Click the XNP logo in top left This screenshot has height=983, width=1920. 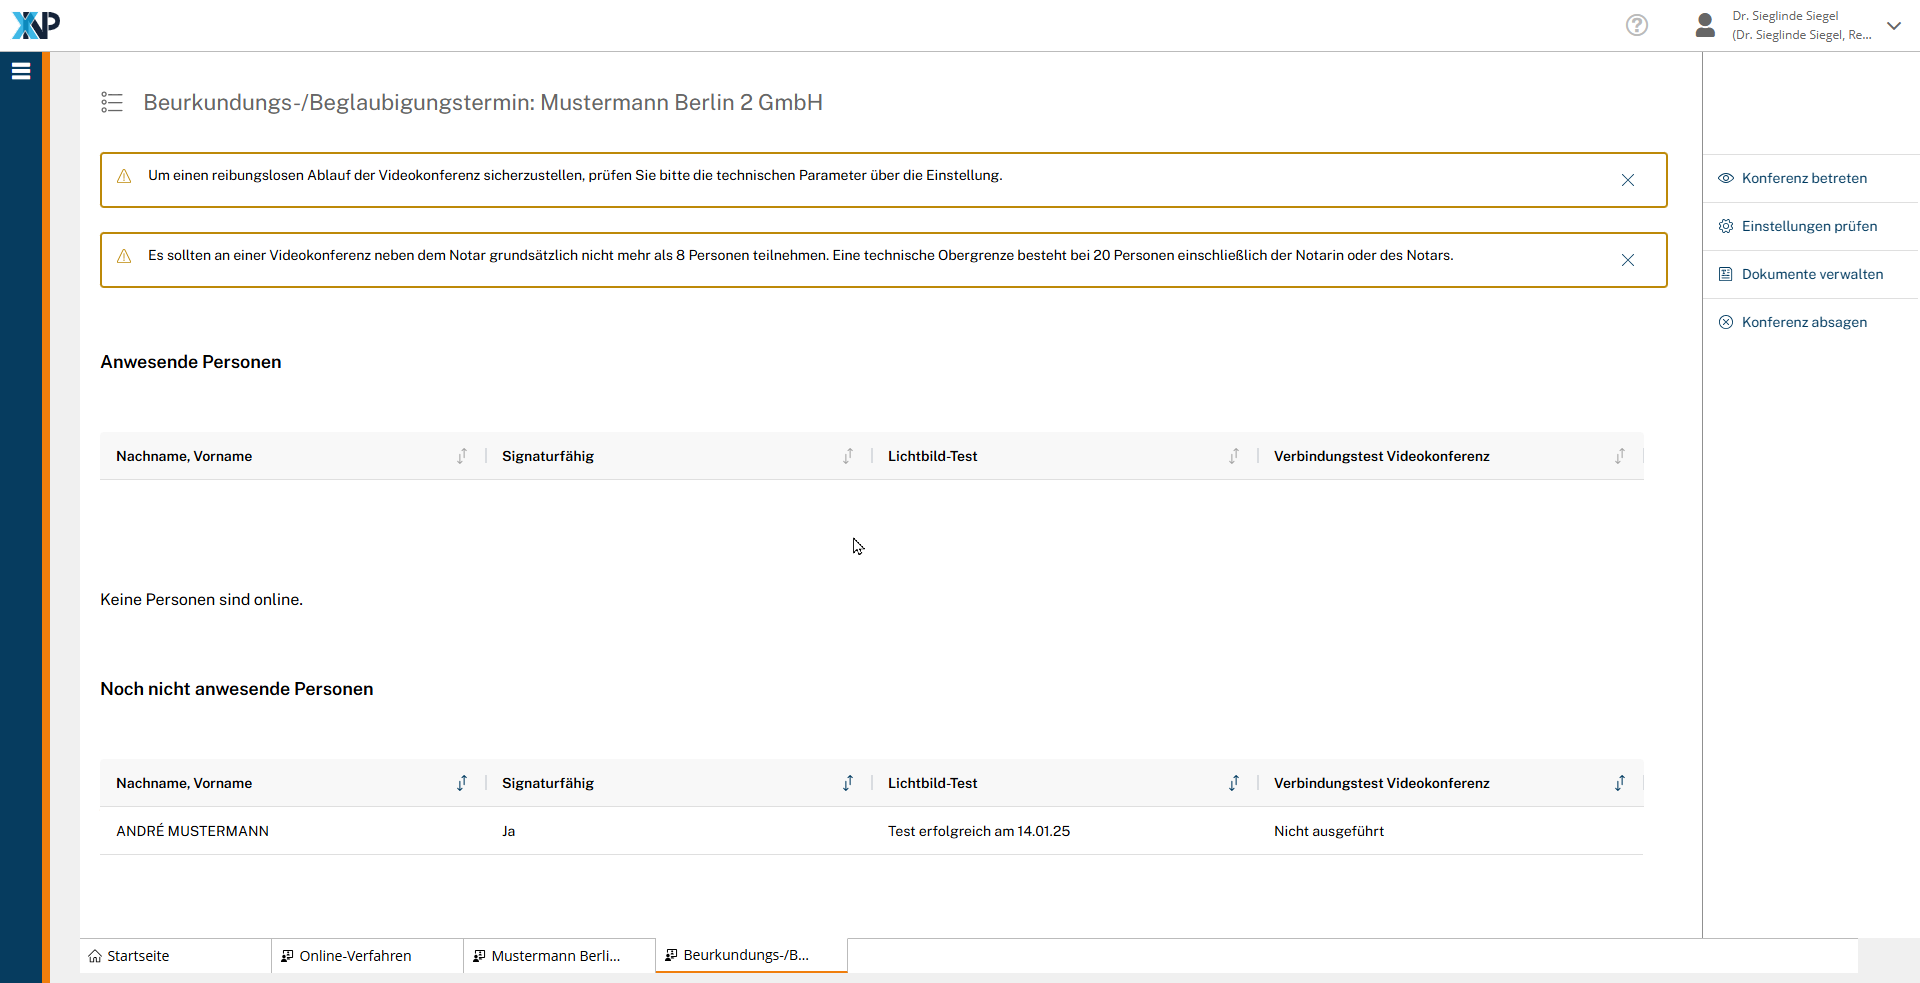tap(36, 25)
